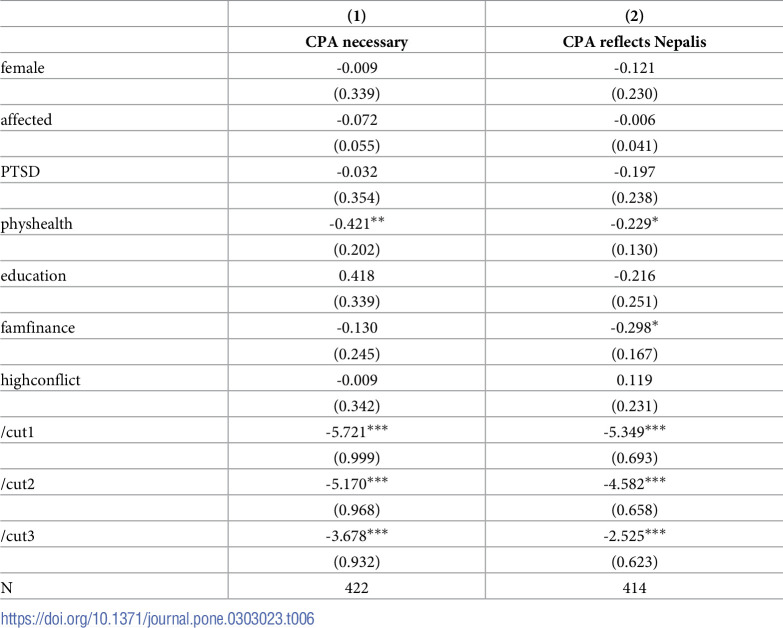This screenshot has width=783, height=628.
Task: Click the '/cut1' row label
Action: [x=17, y=432]
